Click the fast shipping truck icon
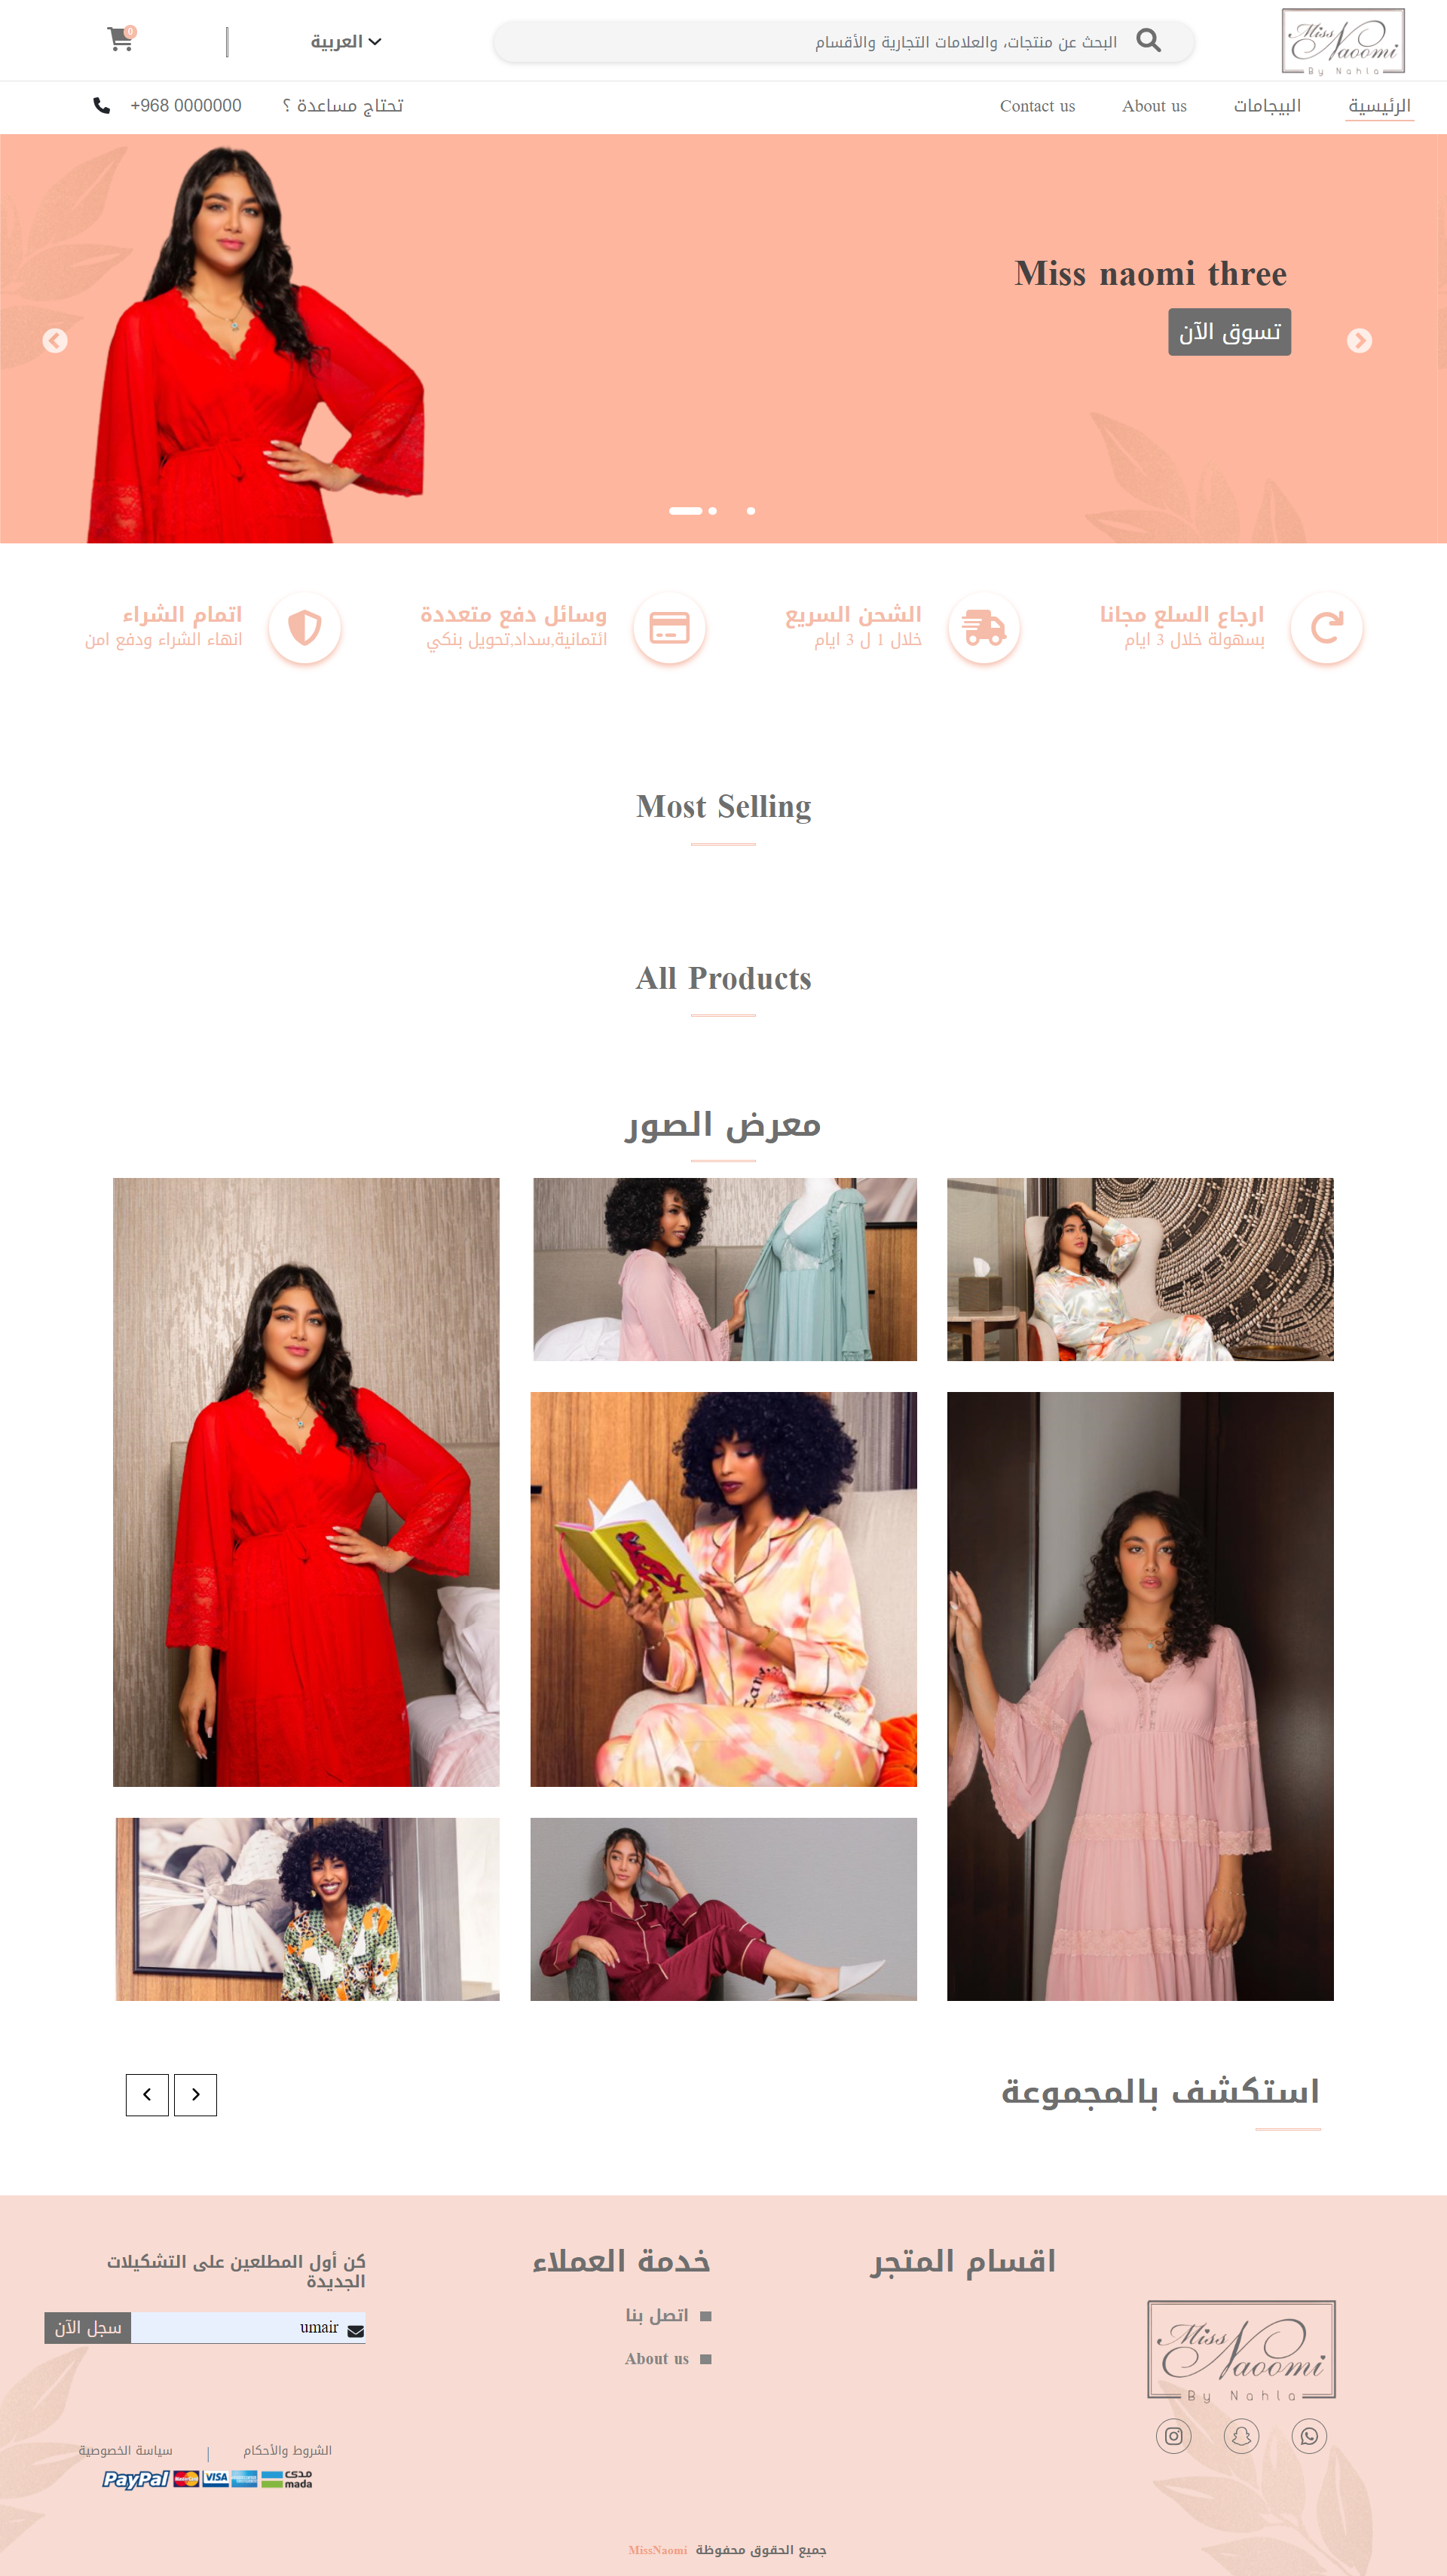The height and width of the screenshot is (2576, 1447). (x=984, y=628)
